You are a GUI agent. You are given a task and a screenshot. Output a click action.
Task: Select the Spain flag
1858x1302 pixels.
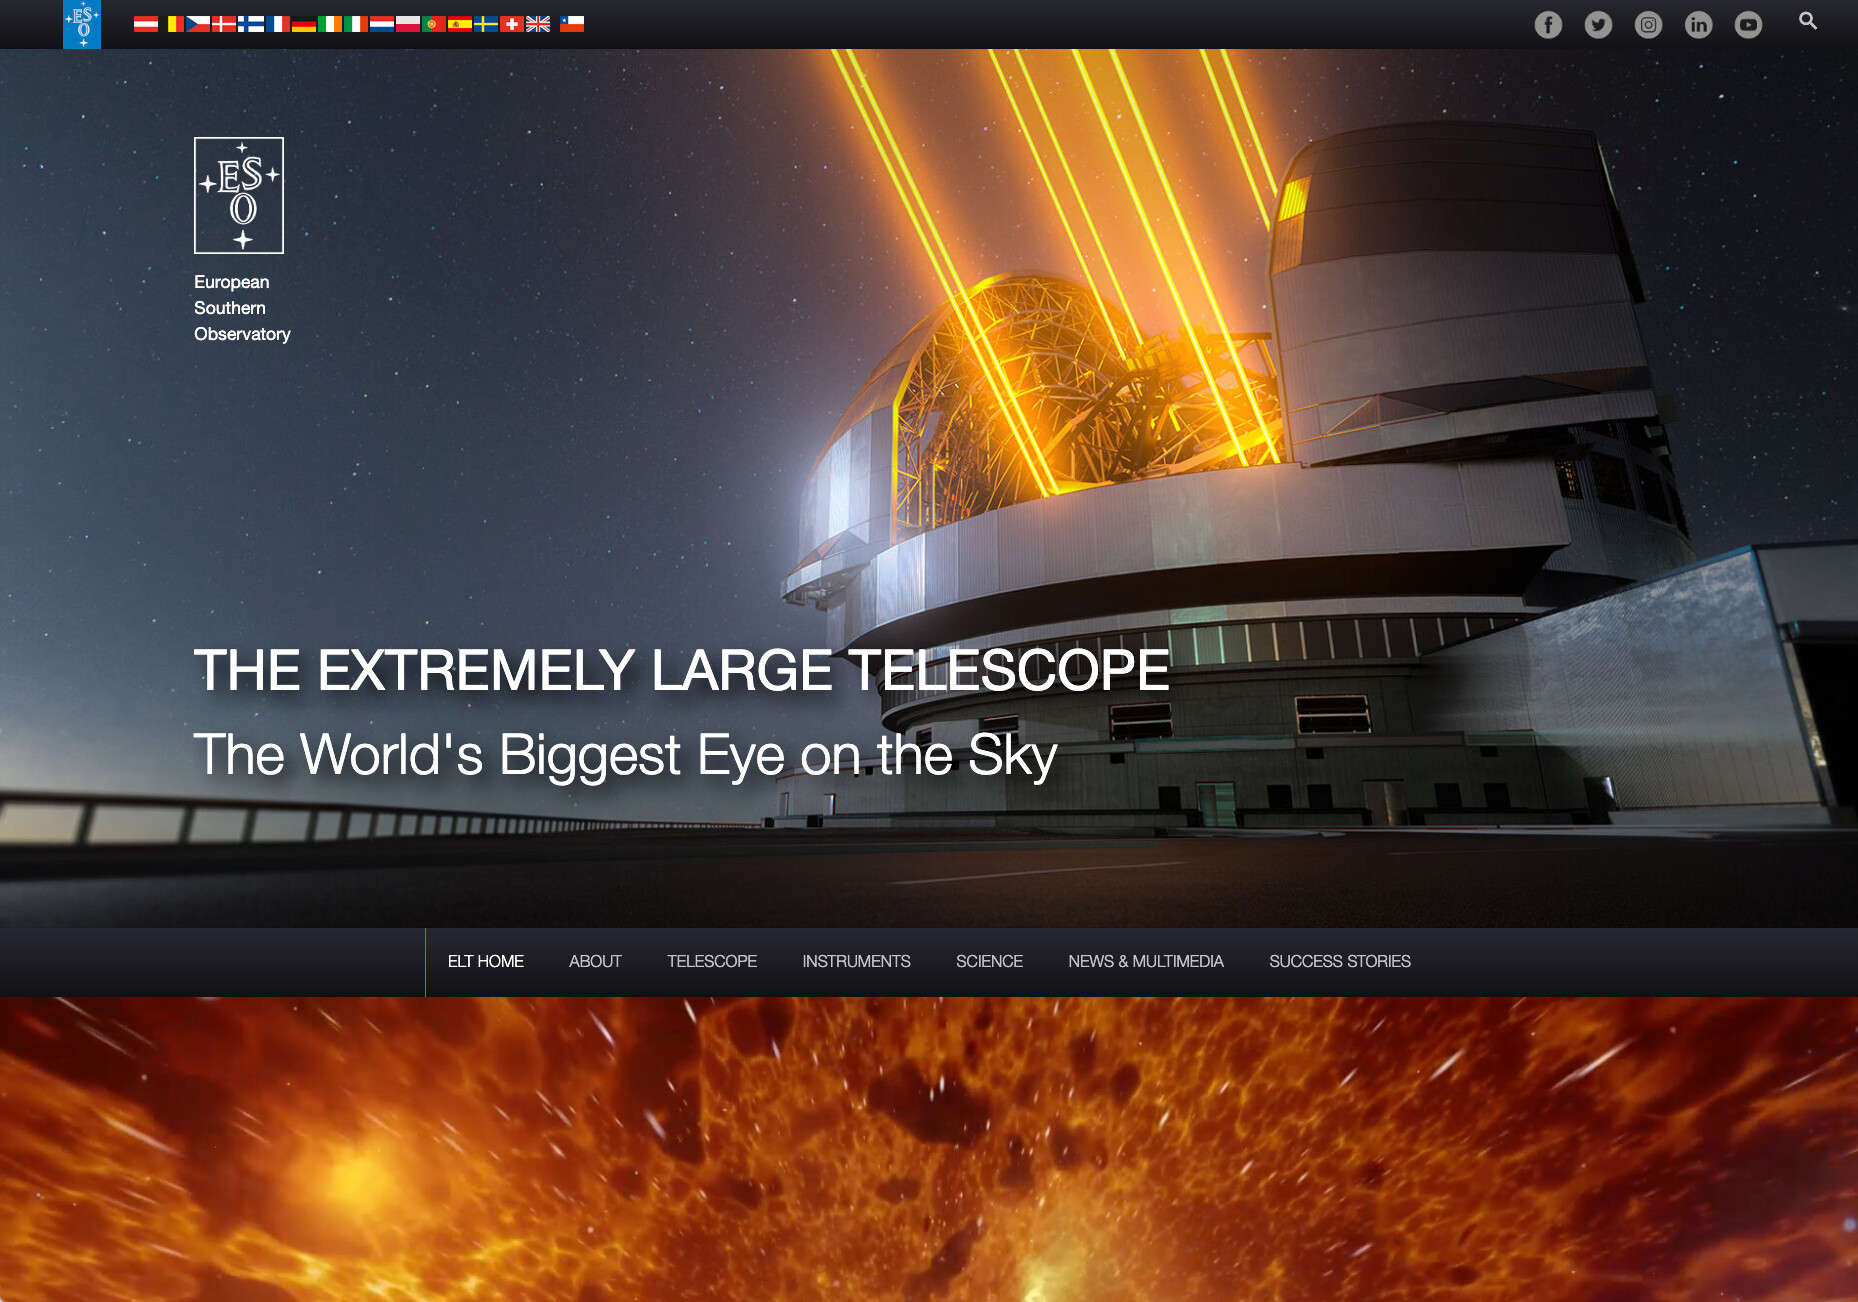coord(460,24)
